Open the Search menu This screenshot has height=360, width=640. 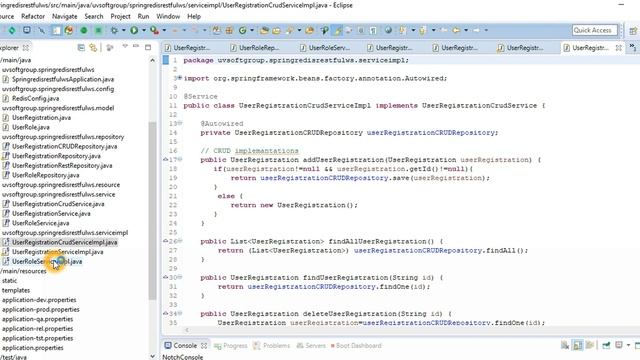point(94,16)
